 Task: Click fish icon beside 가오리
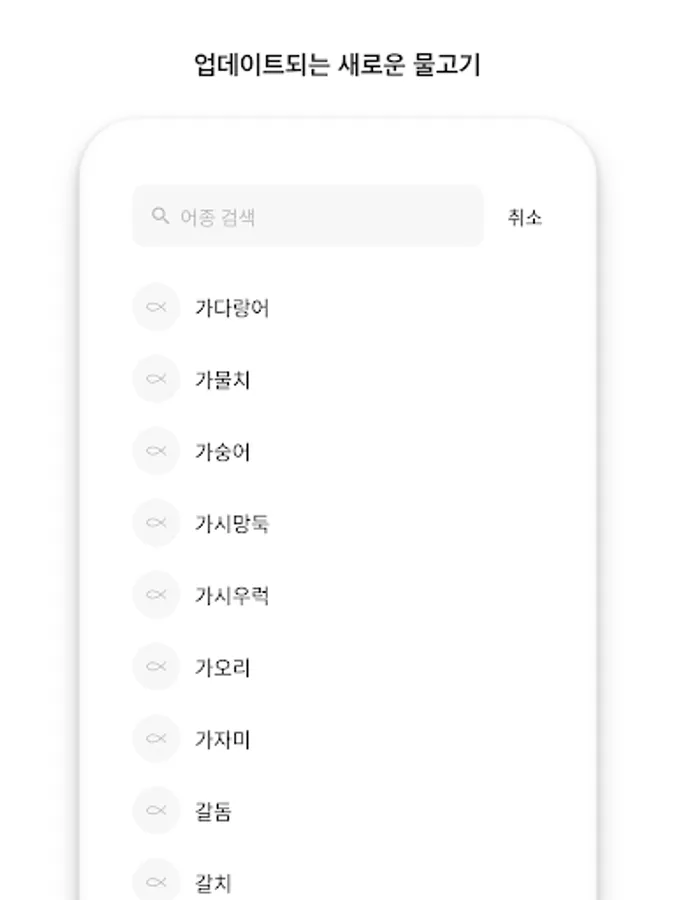156,666
